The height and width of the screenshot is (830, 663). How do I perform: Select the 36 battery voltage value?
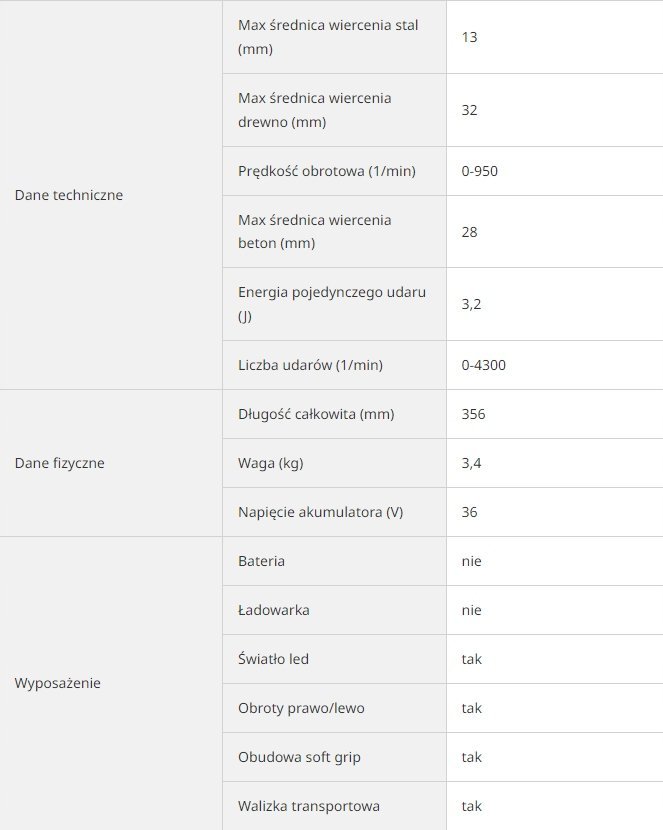(x=469, y=512)
